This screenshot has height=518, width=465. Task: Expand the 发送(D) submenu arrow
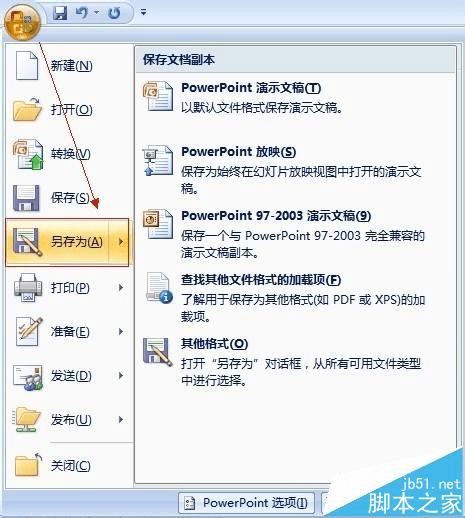[x=121, y=376]
